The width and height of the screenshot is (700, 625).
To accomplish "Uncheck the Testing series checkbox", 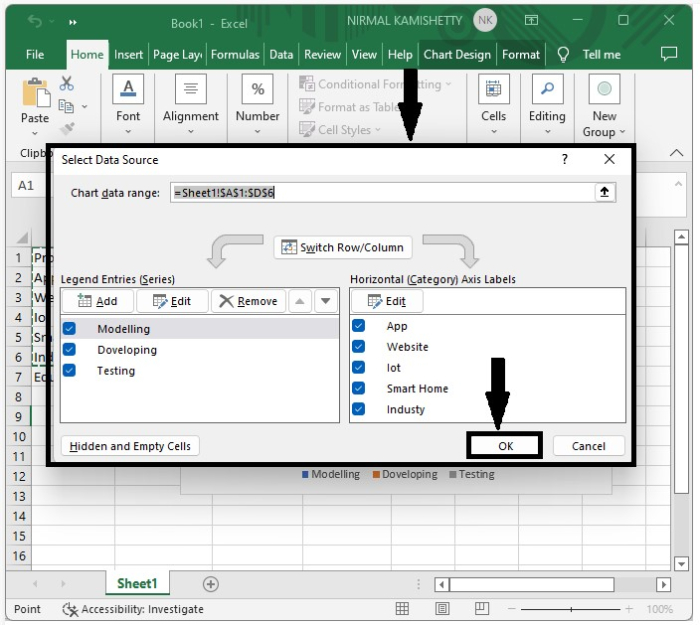I will pos(69,370).
